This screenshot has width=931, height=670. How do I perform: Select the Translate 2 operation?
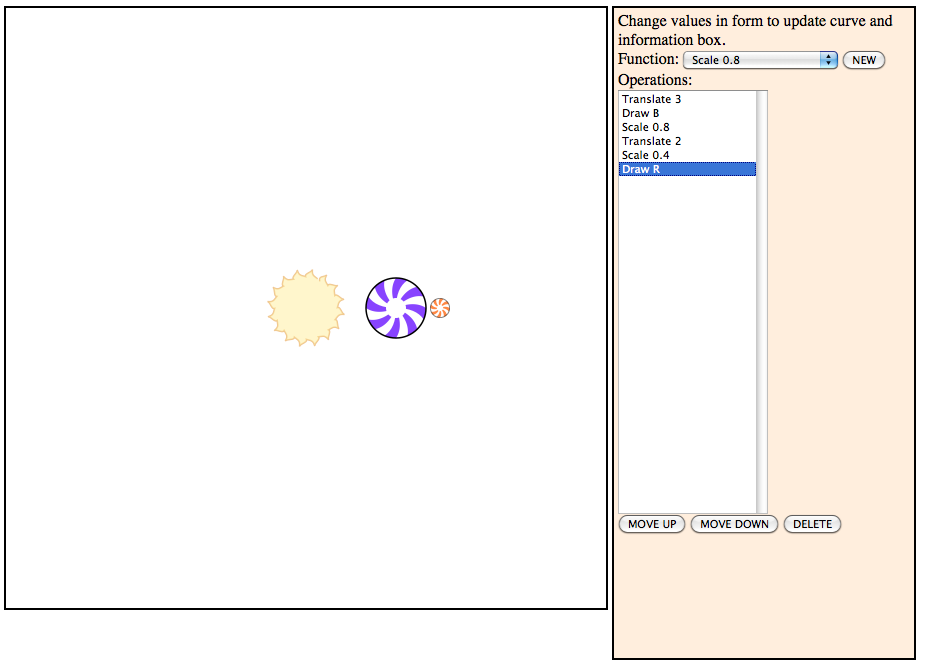pos(651,141)
